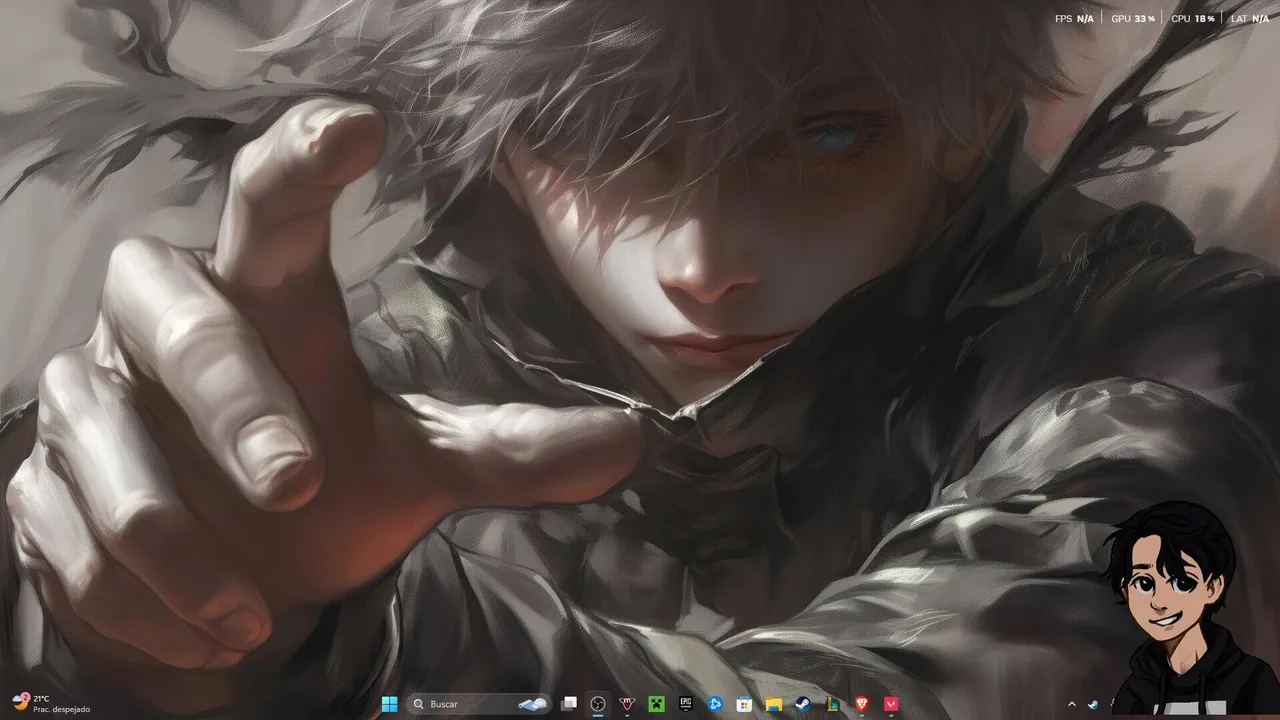Click the Buscar search box in taskbar
This screenshot has height=720, width=1280.
[x=480, y=704]
